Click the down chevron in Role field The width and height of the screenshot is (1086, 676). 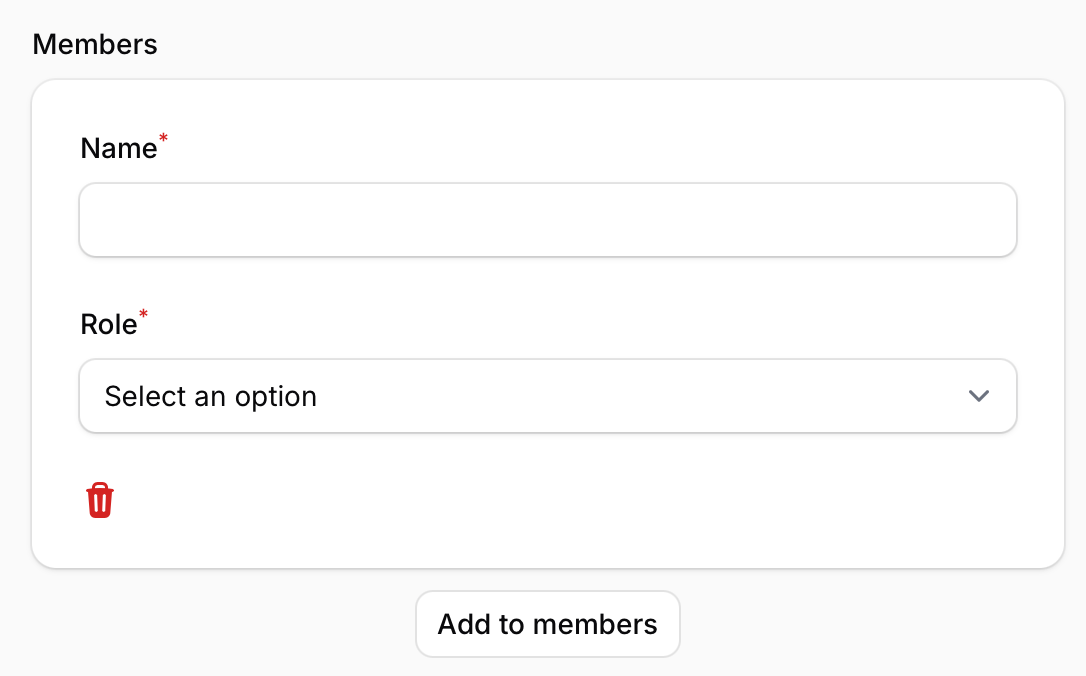tap(978, 396)
